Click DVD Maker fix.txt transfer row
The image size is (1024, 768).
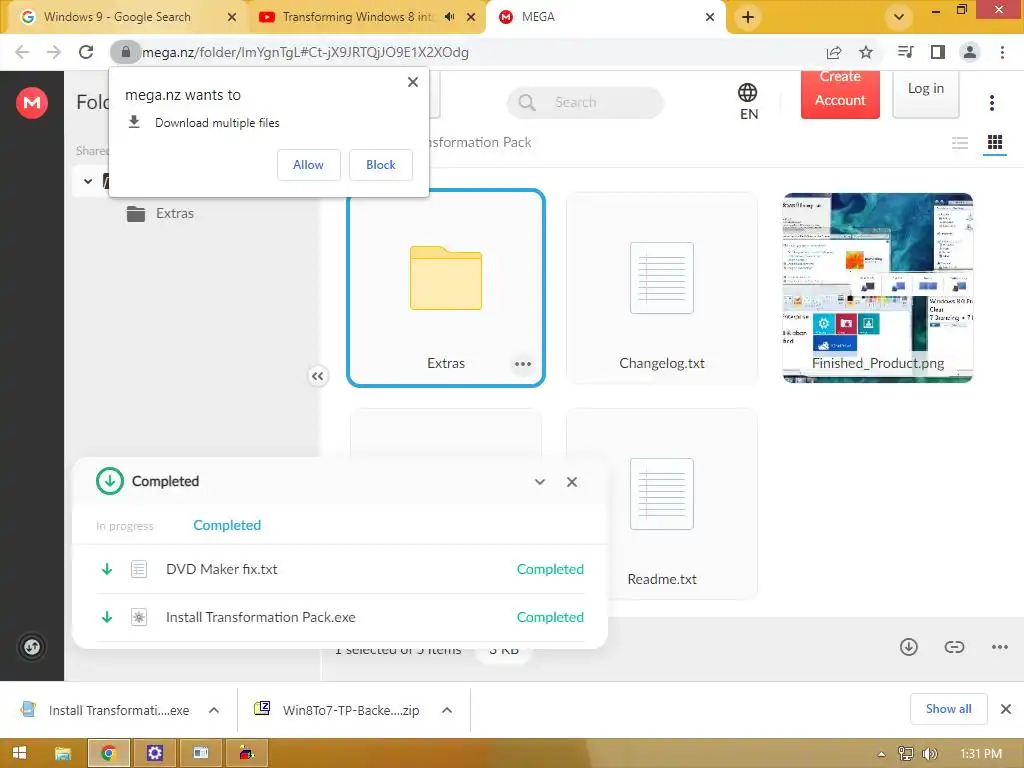340,569
